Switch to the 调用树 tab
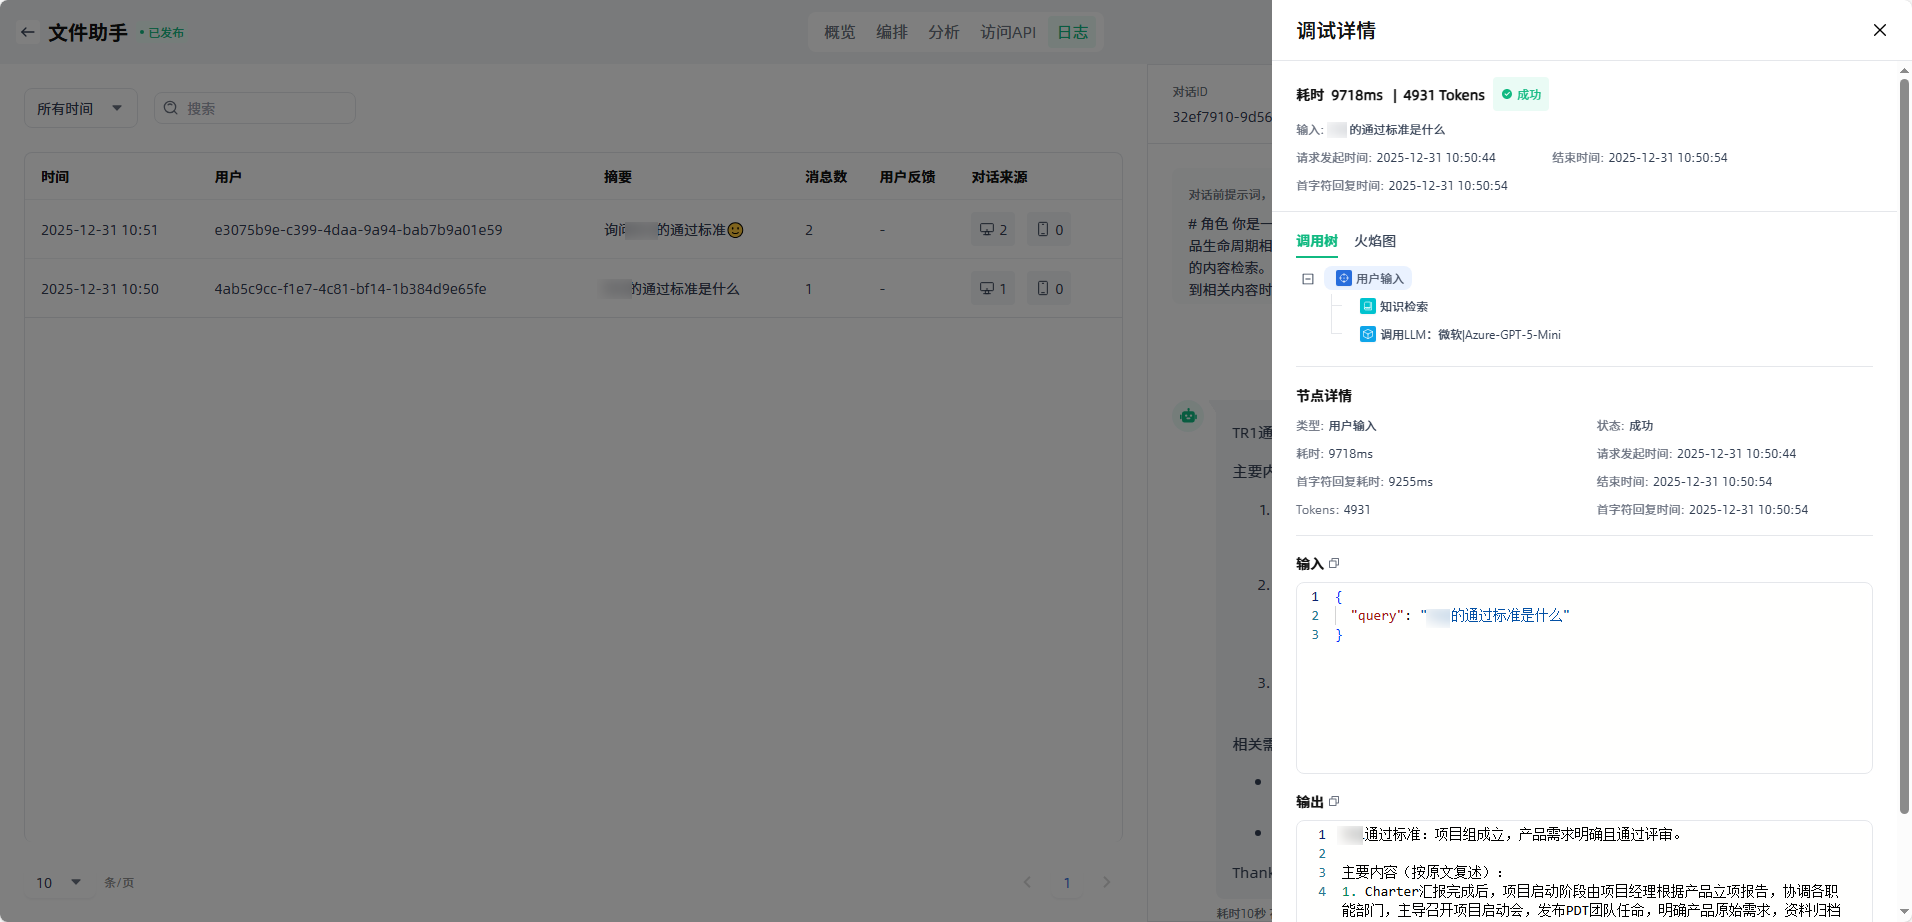 pyautogui.click(x=1316, y=241)
